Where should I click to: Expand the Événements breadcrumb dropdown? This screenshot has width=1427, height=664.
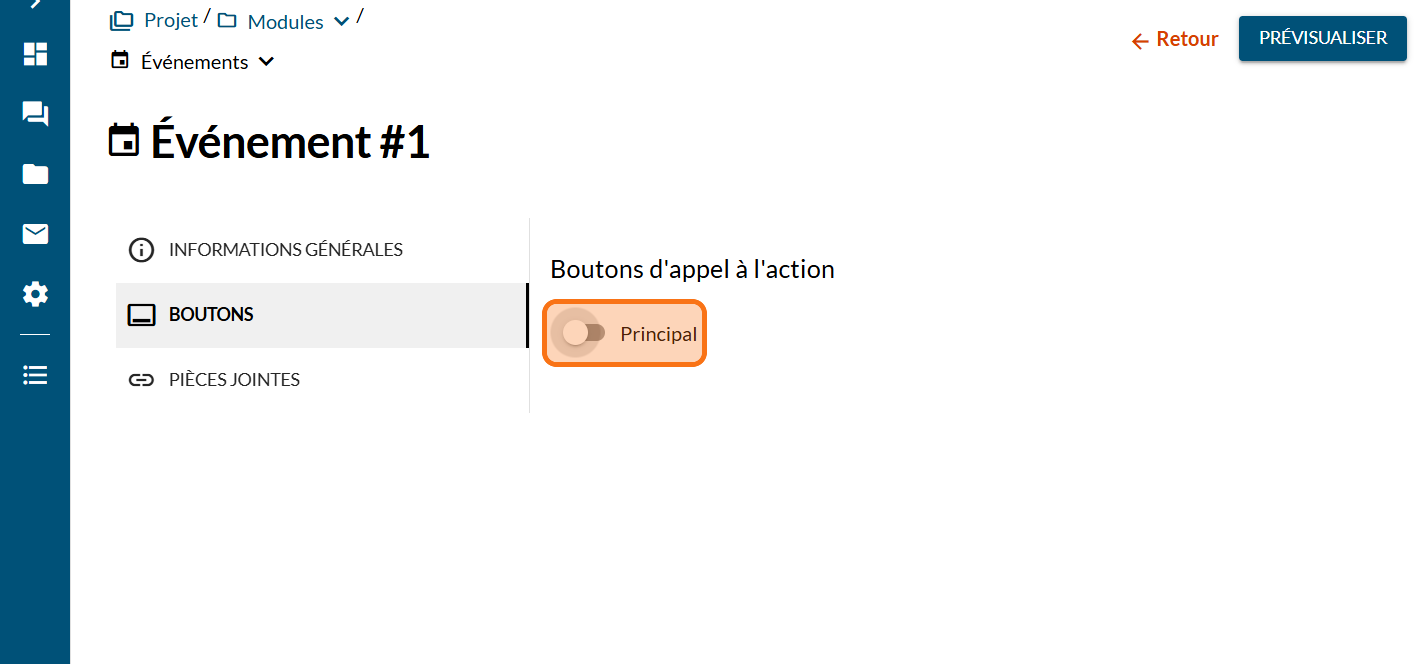click(x=266, y=62)
